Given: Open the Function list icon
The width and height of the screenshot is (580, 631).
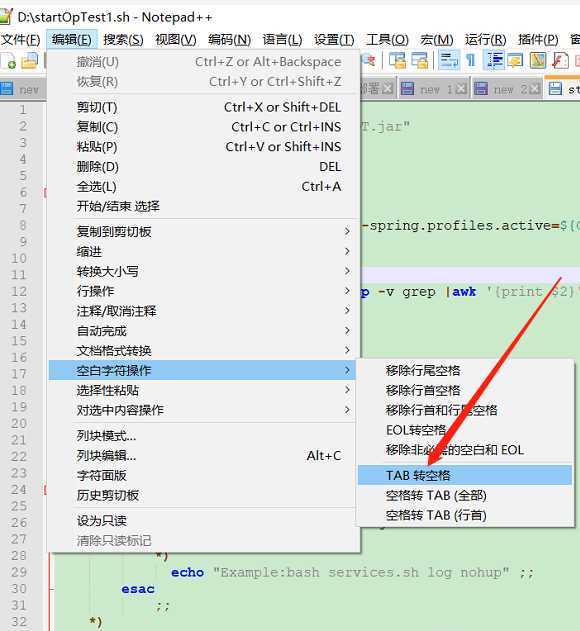Looking at the screenshot, I should 560,61.
